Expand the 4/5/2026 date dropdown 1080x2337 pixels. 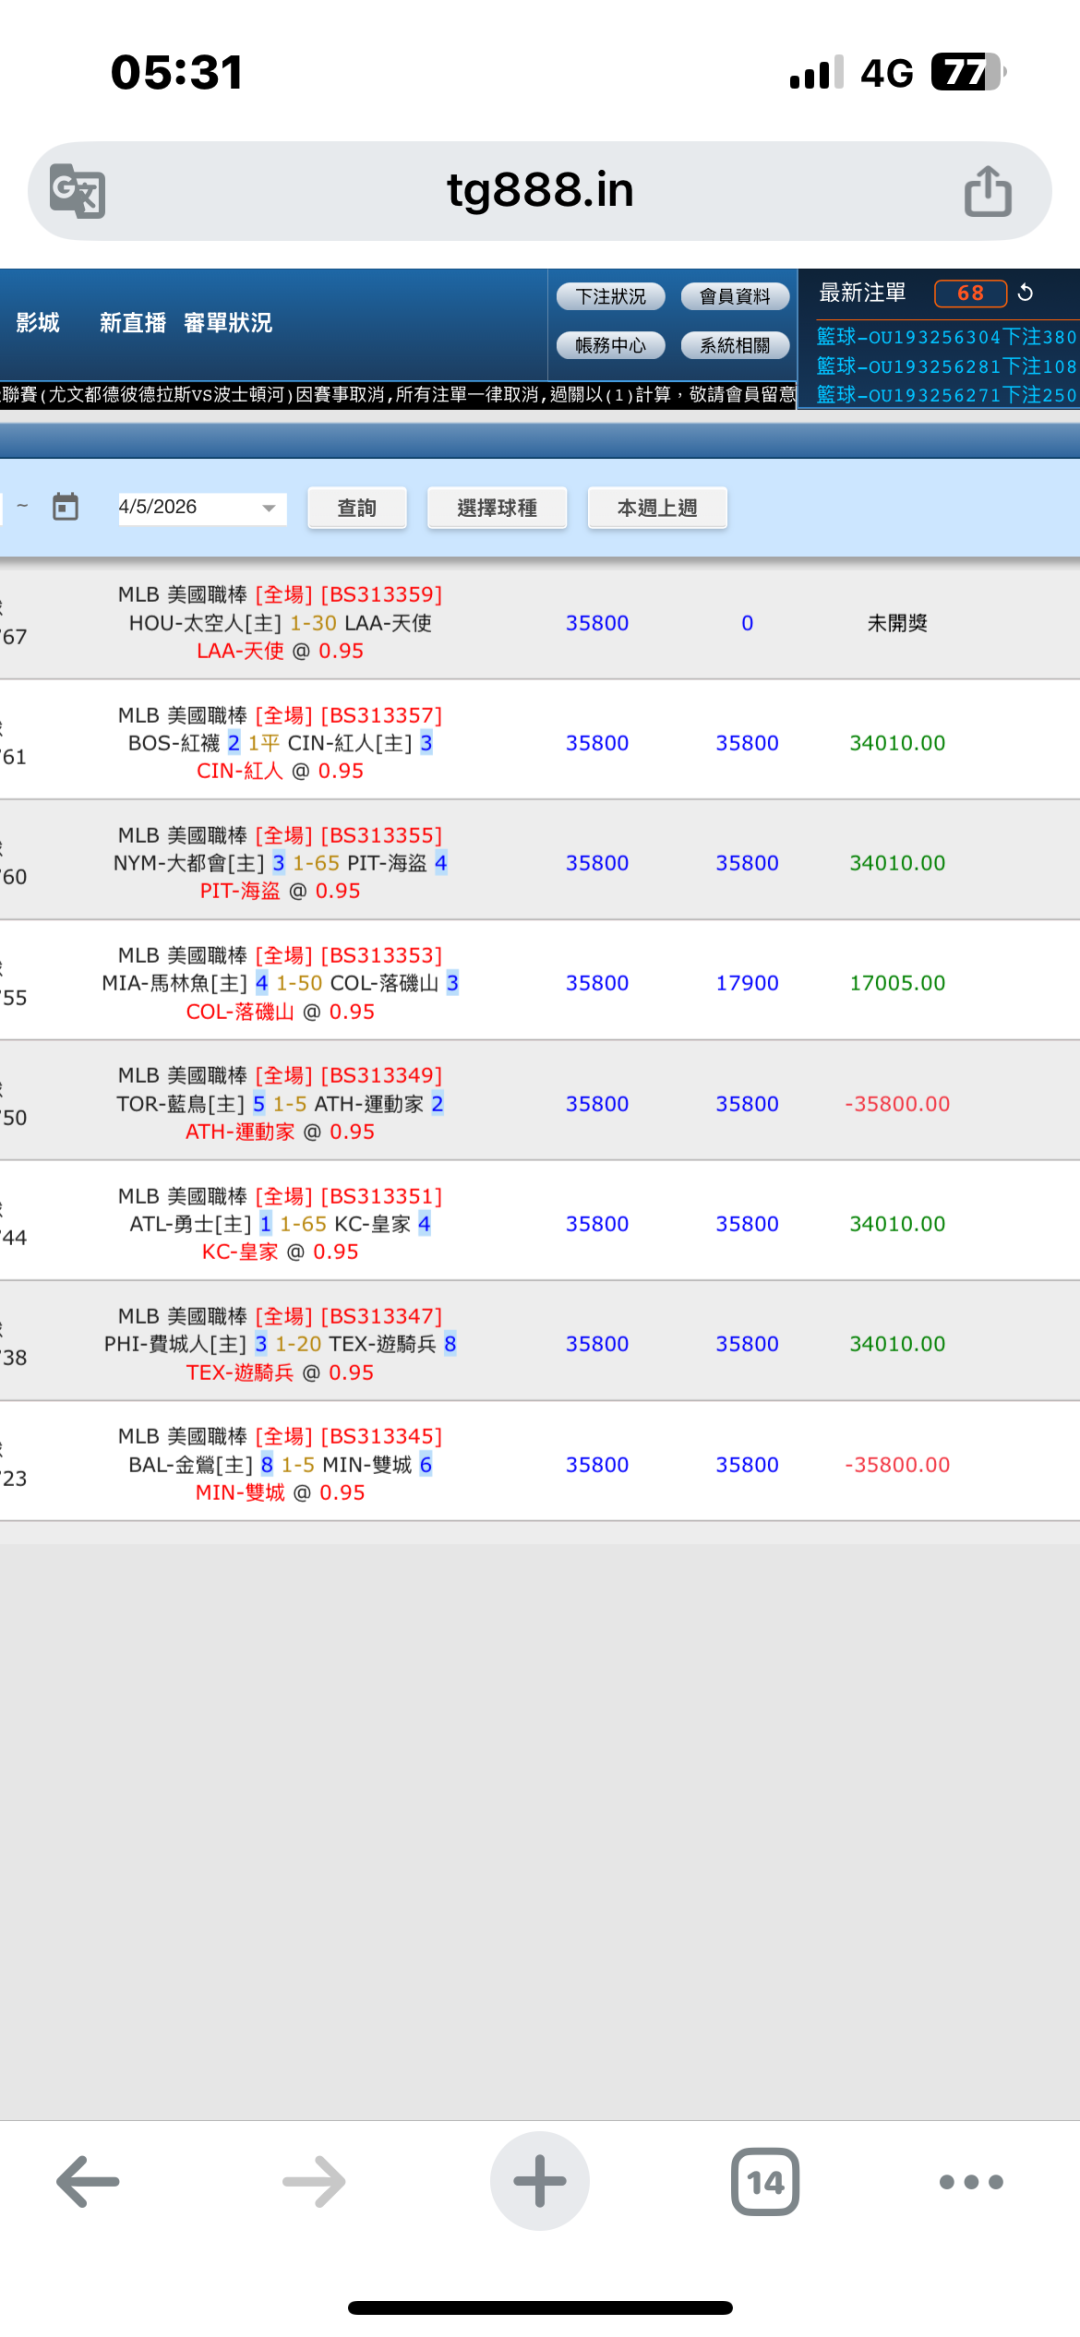(202, 508)
